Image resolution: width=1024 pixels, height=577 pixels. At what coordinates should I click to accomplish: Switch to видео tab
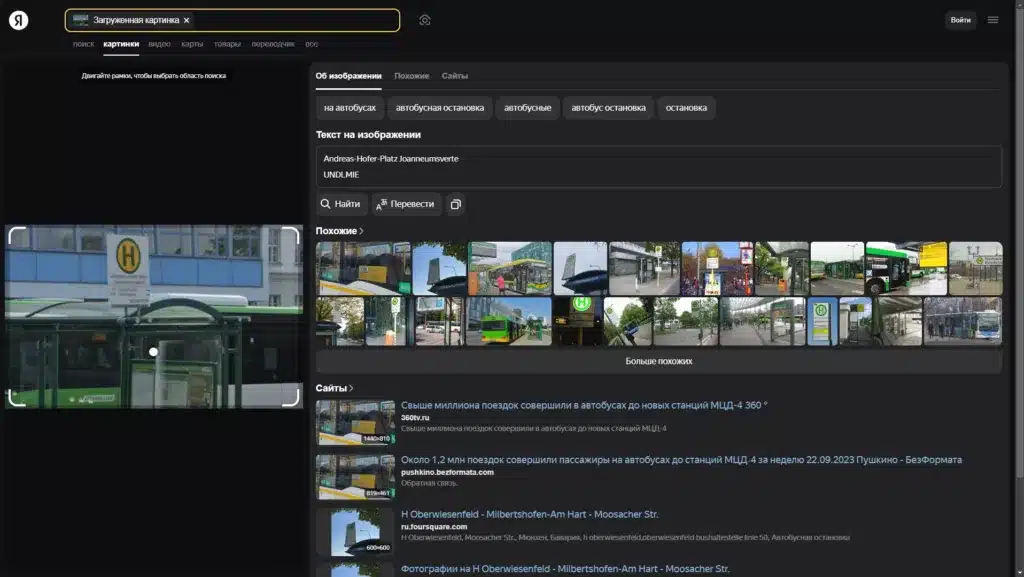click(159, 44)
